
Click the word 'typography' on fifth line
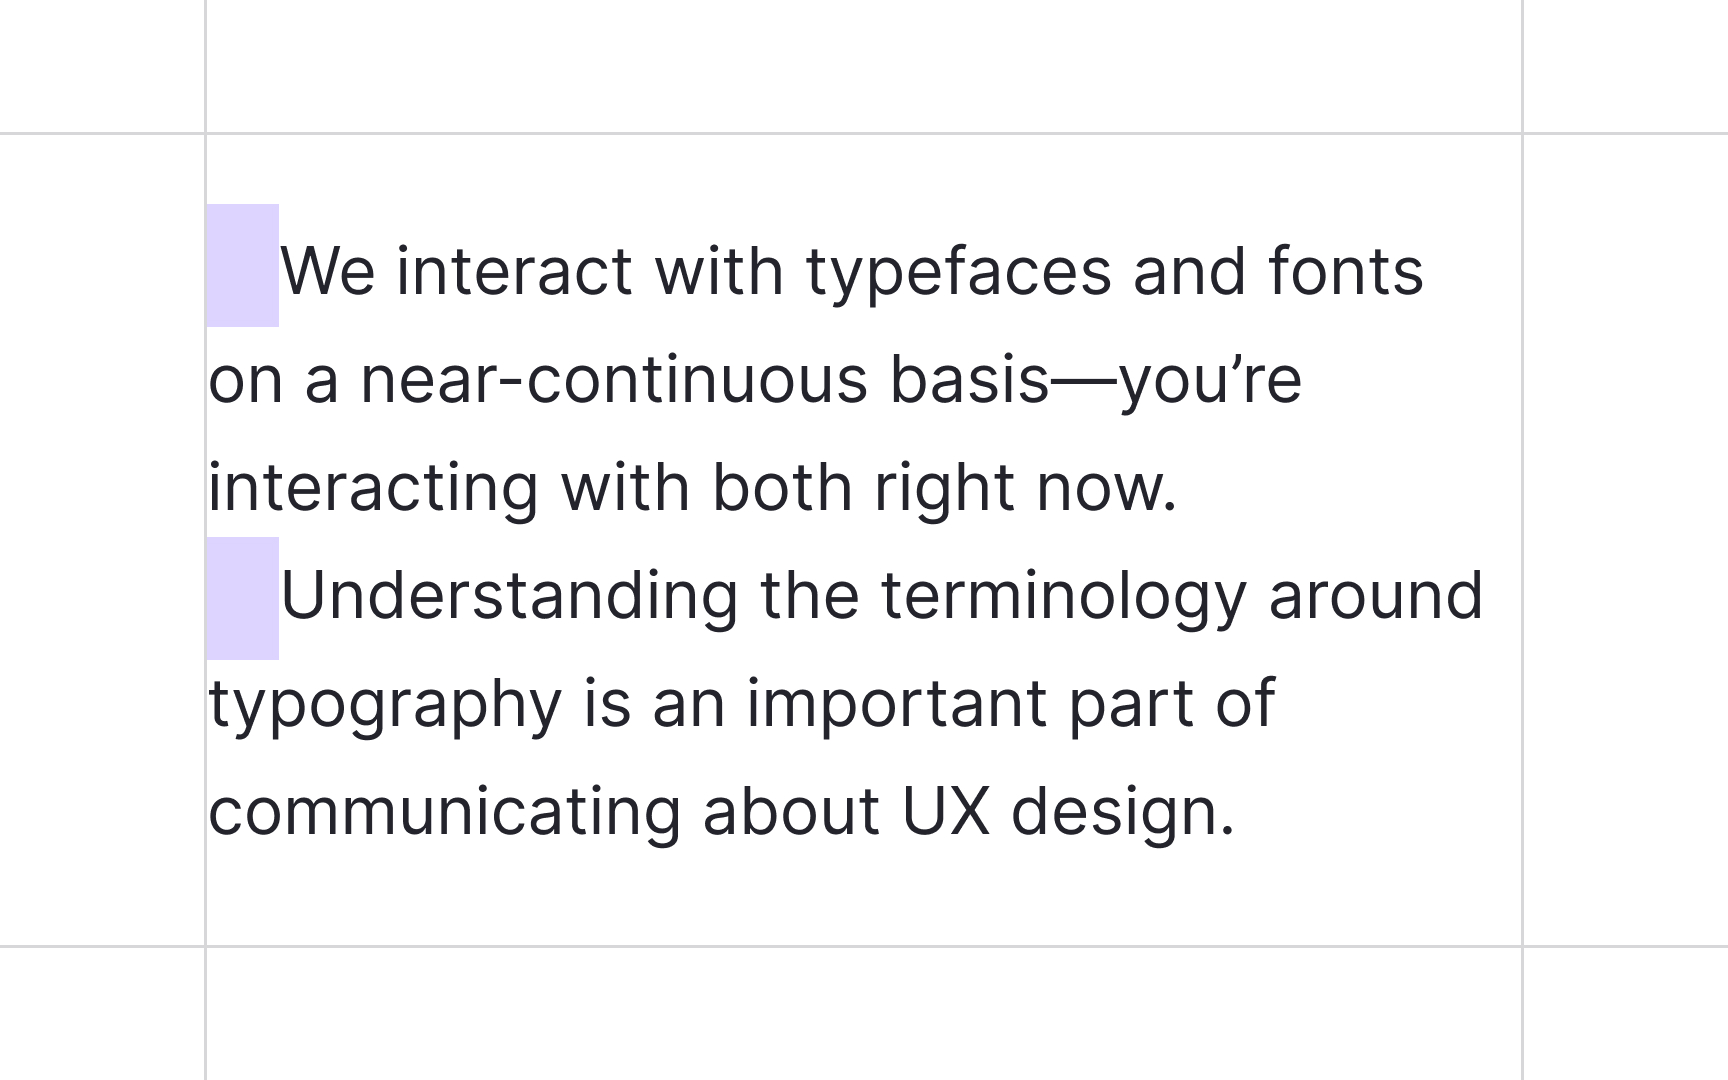tap(386, 706)
